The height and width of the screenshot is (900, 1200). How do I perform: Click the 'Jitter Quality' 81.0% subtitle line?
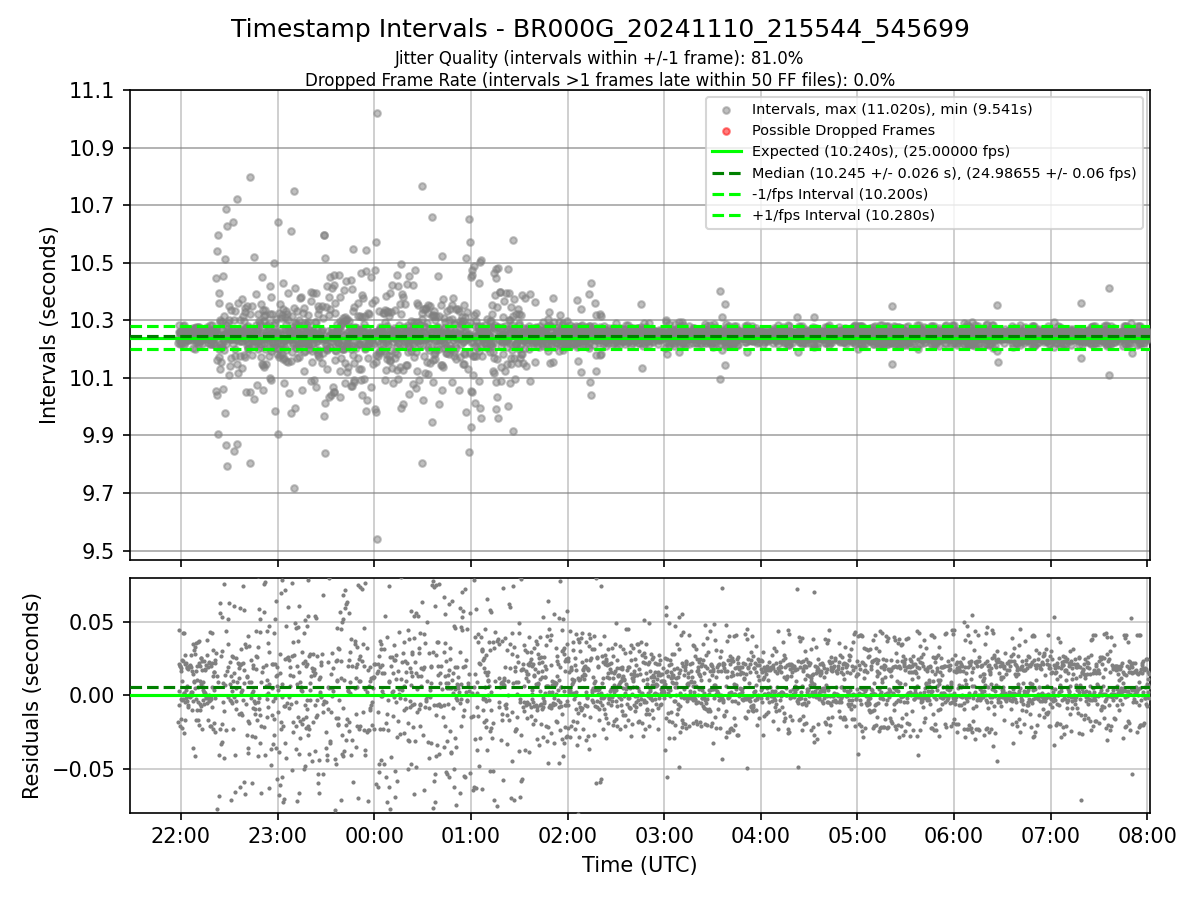point(599,58)
